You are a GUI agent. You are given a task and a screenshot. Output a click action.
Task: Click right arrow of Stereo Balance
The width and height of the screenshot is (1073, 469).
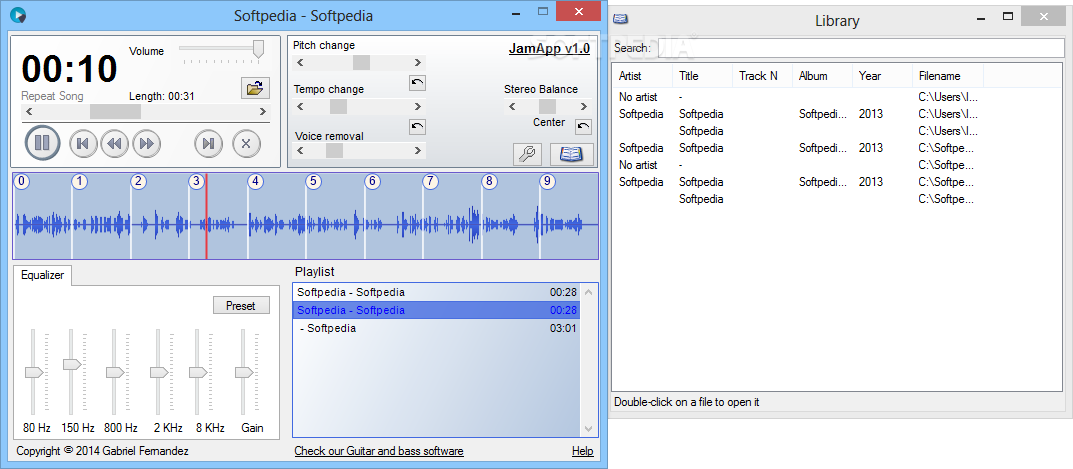pyautogui.click(x=583, y=106)
